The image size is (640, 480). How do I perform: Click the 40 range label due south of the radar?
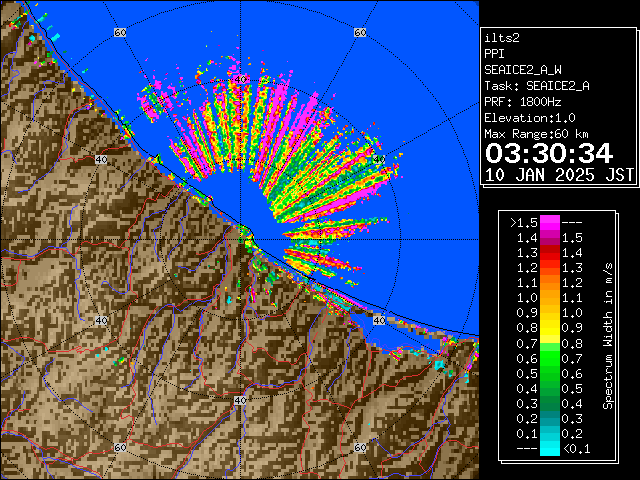click(240, 400)
